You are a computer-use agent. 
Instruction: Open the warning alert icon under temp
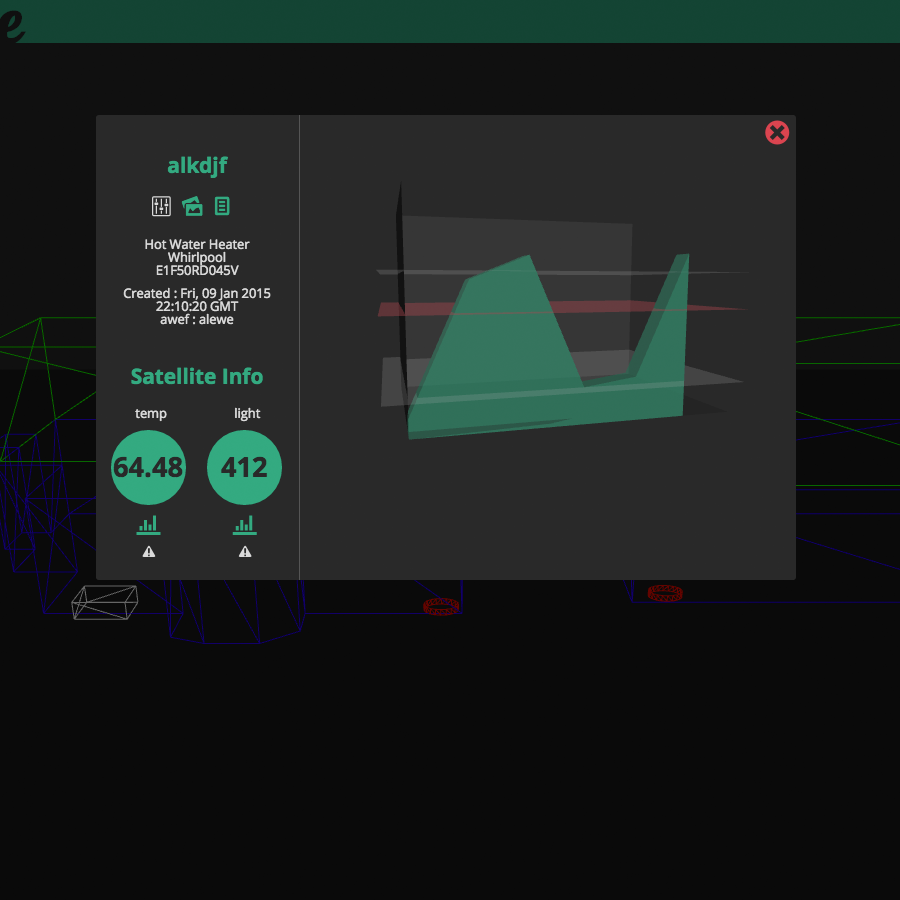(x=149, y=552)
